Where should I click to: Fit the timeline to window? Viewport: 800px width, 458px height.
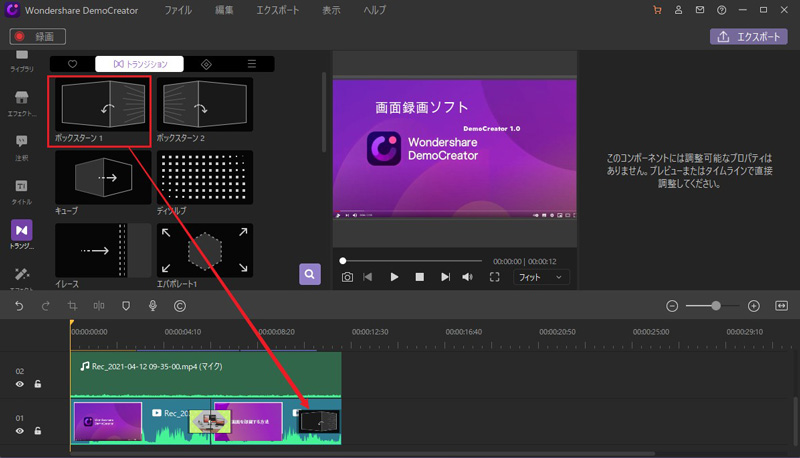tap(781, 306)
